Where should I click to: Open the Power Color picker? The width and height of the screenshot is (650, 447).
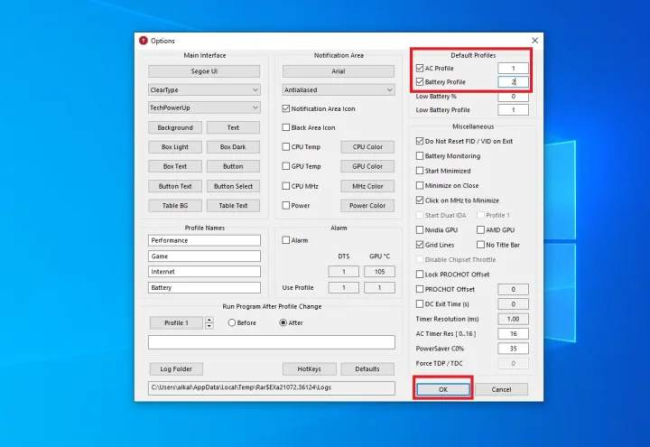(368, 205)
